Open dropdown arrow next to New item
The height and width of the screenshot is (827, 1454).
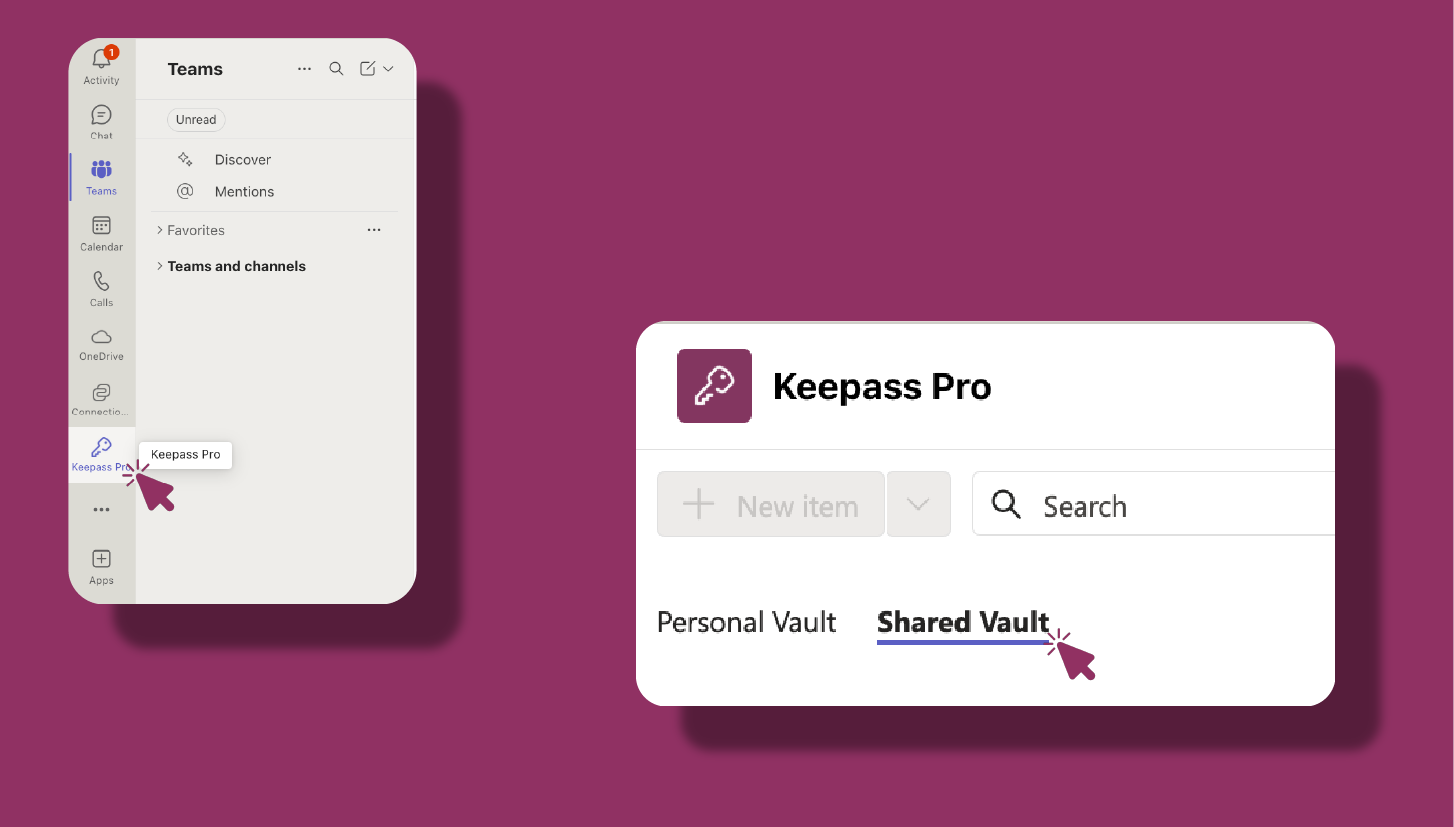[x=918, y=505]
